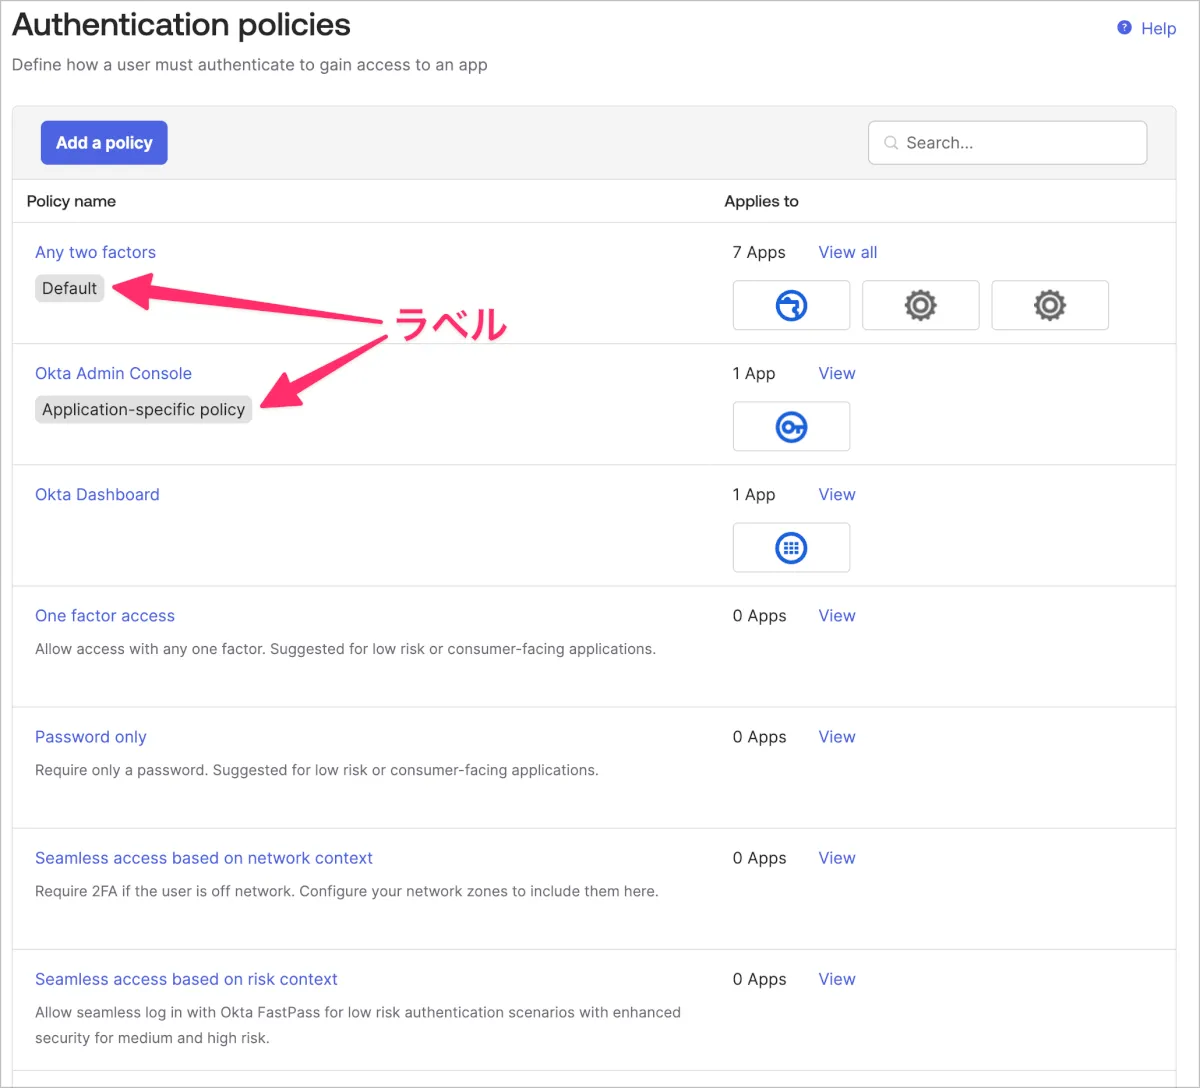Click the first gray gear app icon

[920, 305]
